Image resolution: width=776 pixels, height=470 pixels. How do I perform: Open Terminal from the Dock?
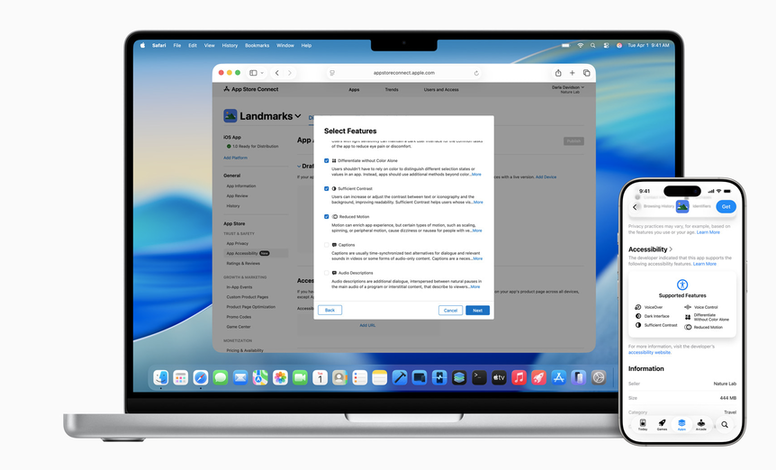(x=479, y=378)
